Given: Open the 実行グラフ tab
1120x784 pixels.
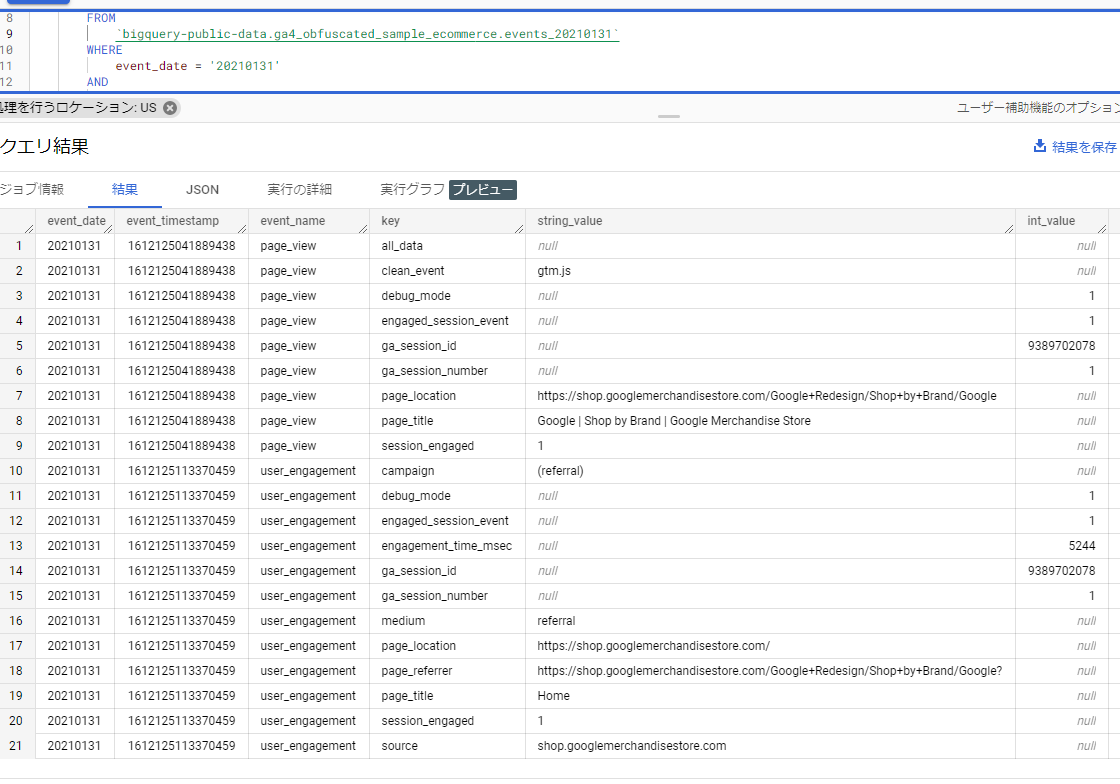Looking at the screenshot, I should click(x=412, y=189).
